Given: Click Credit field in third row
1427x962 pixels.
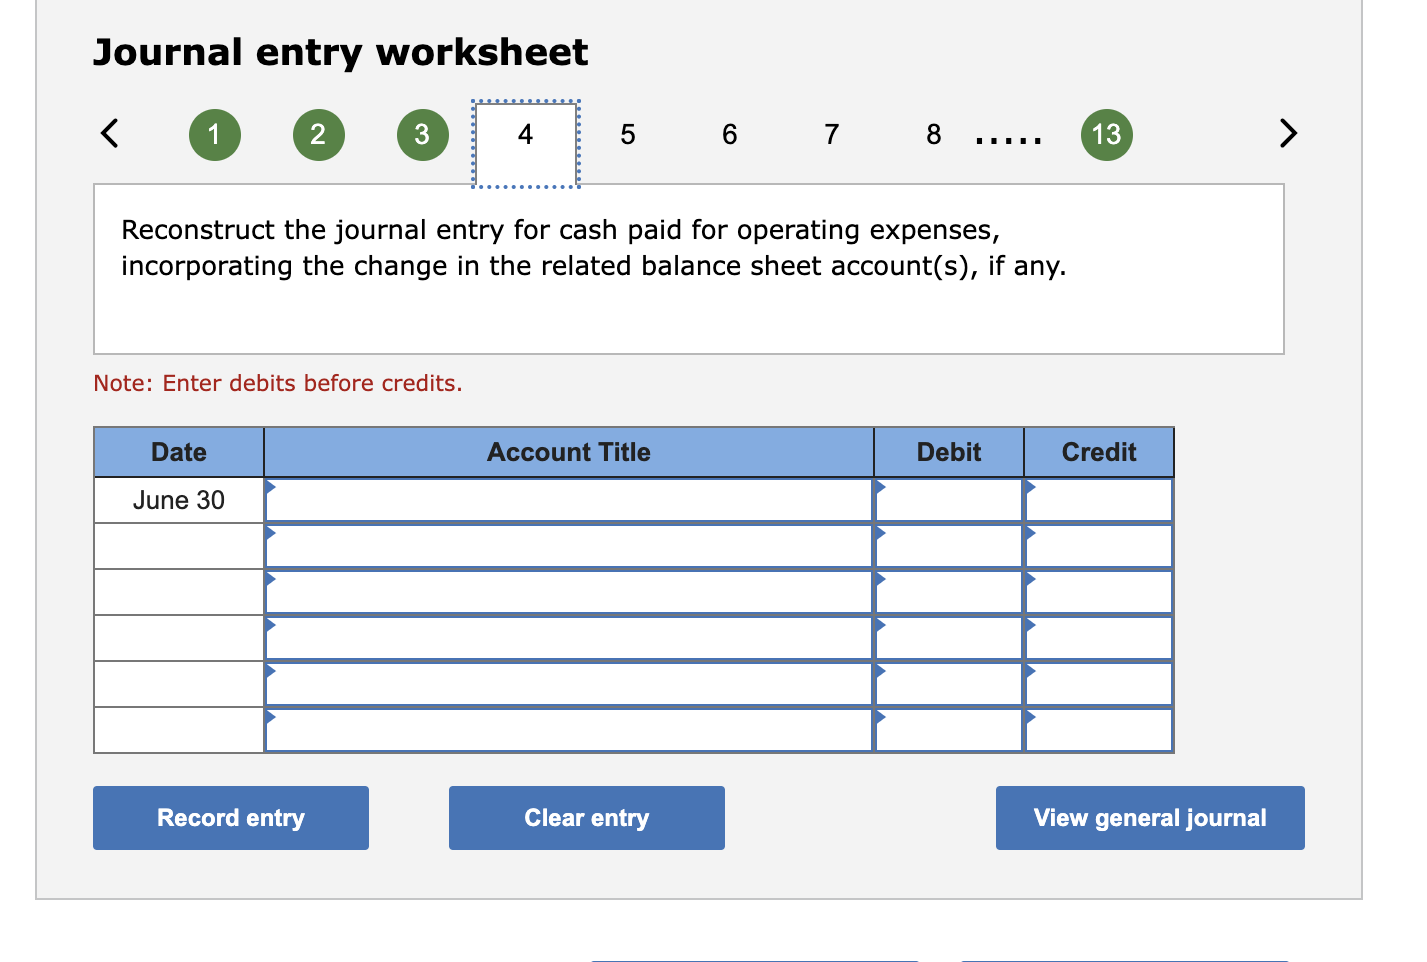Looking at the screenshot, I should [x=1099, y=592].
